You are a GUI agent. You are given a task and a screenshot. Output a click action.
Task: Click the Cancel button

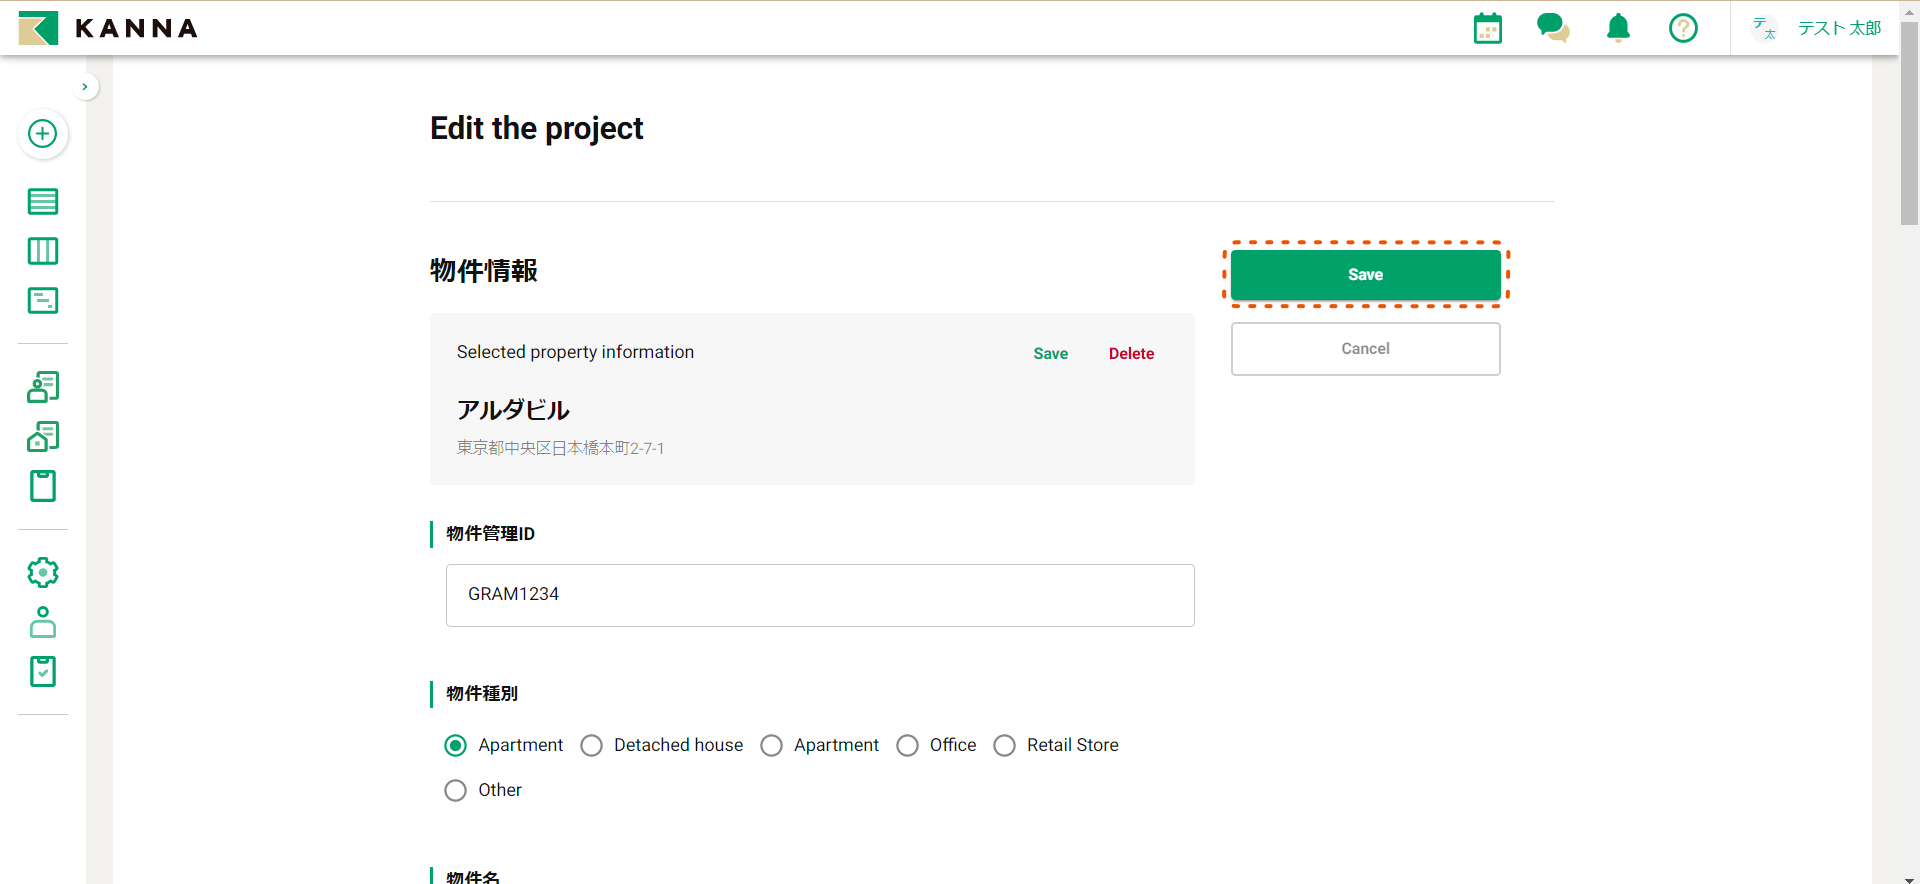pos(1365,349)
